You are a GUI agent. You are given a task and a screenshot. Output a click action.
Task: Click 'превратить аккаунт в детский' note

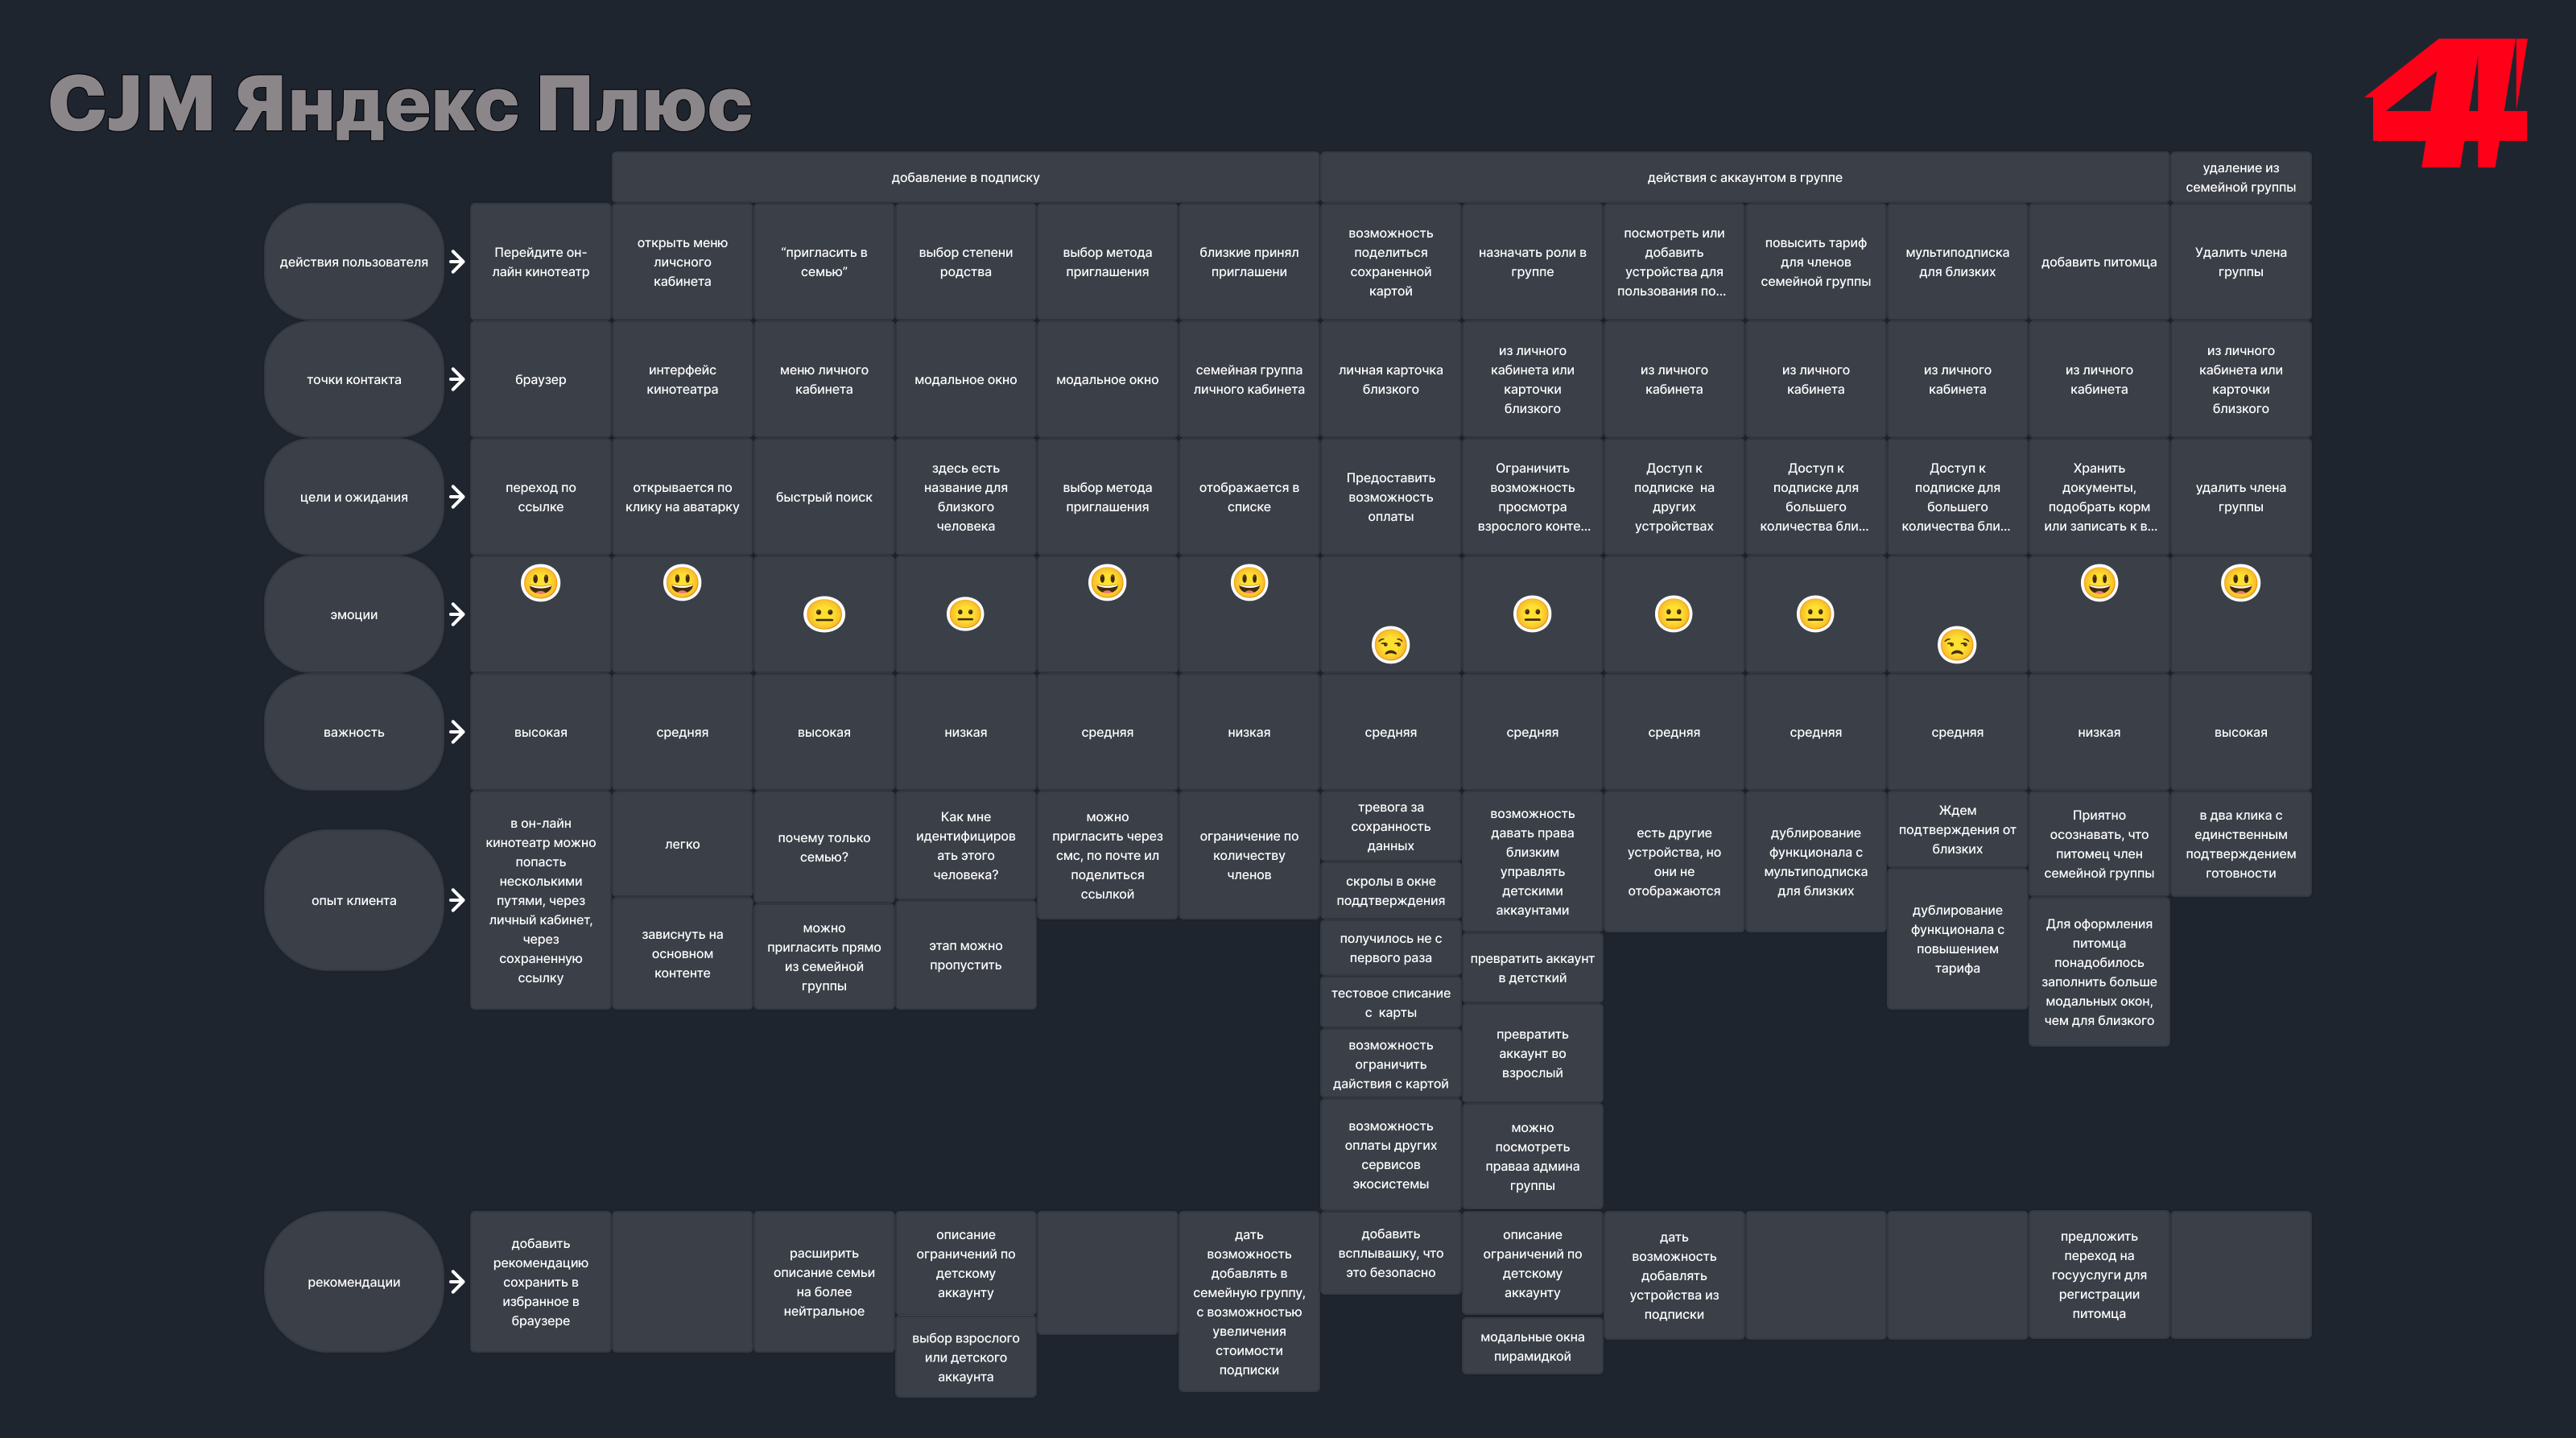click(1532, 968)
